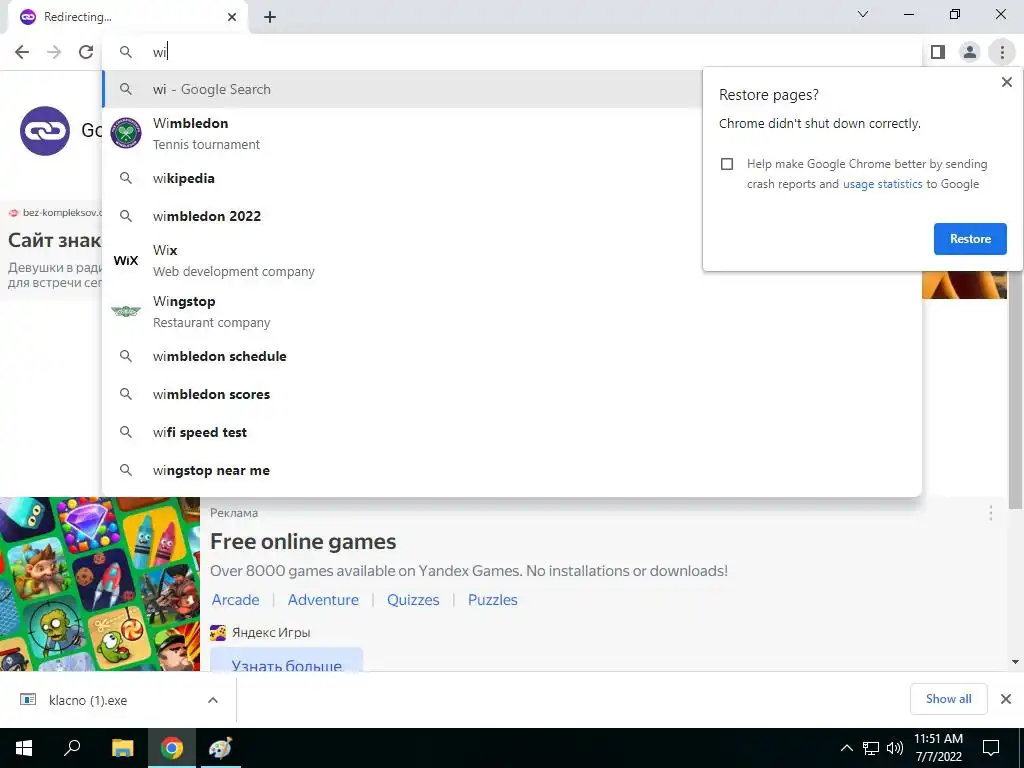Open the Quizzes games link
Image resolution: width=1024 pixels, height=768 pixels.
click(413, 600)
